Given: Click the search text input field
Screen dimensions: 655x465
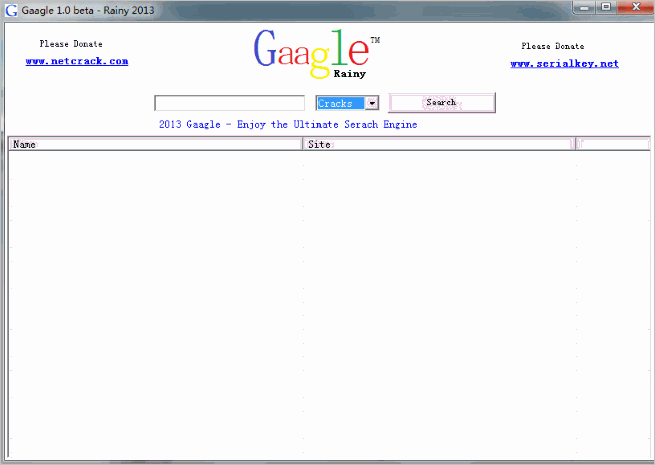Looking at the screenshot, I should (x=229, y=103).
